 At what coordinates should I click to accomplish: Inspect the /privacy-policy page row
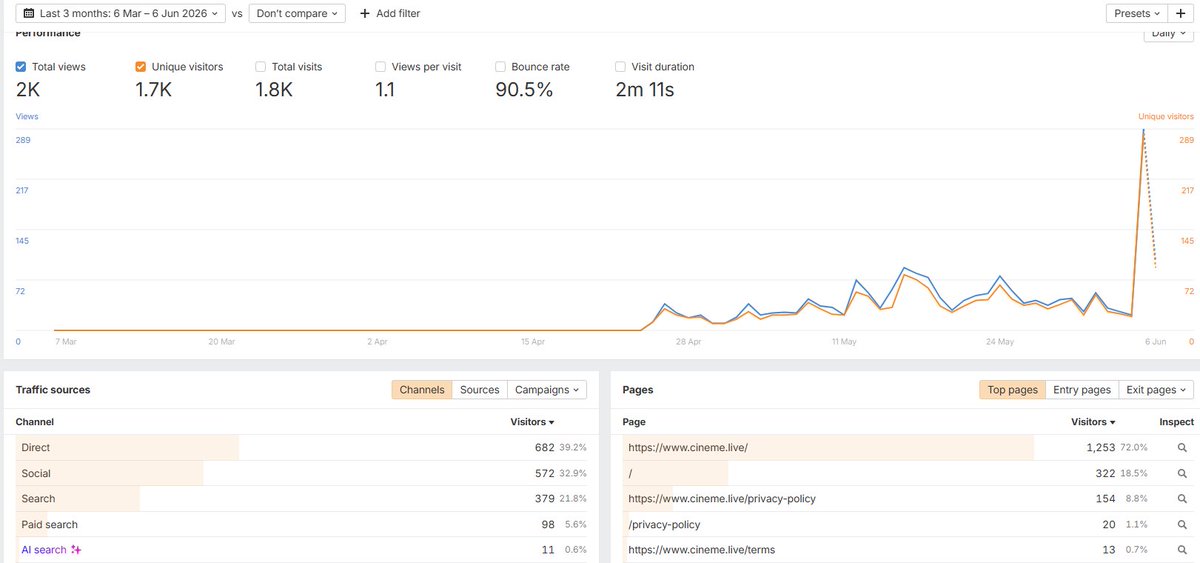[1181, 525]
